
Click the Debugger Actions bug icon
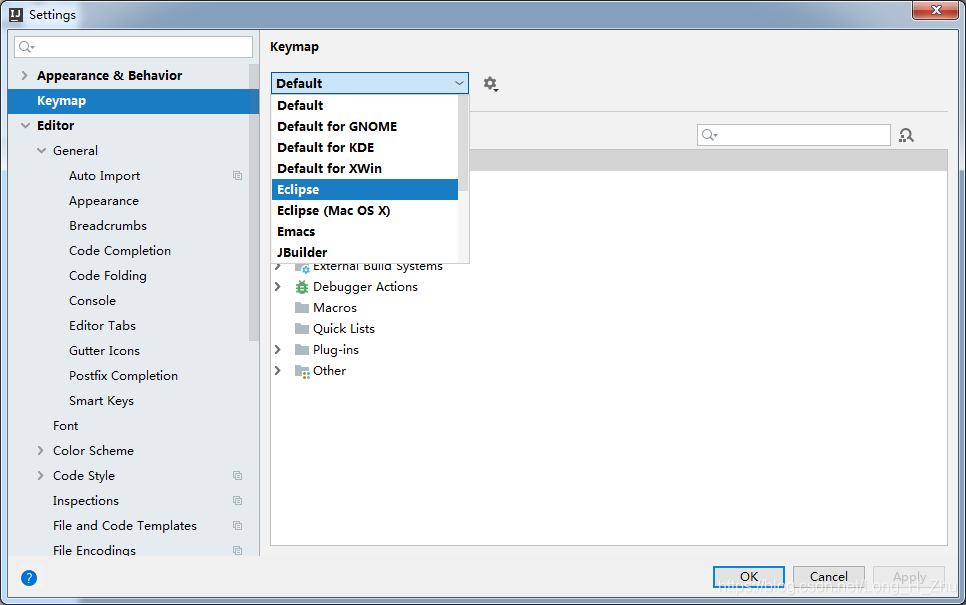click(x=302, y=287)
